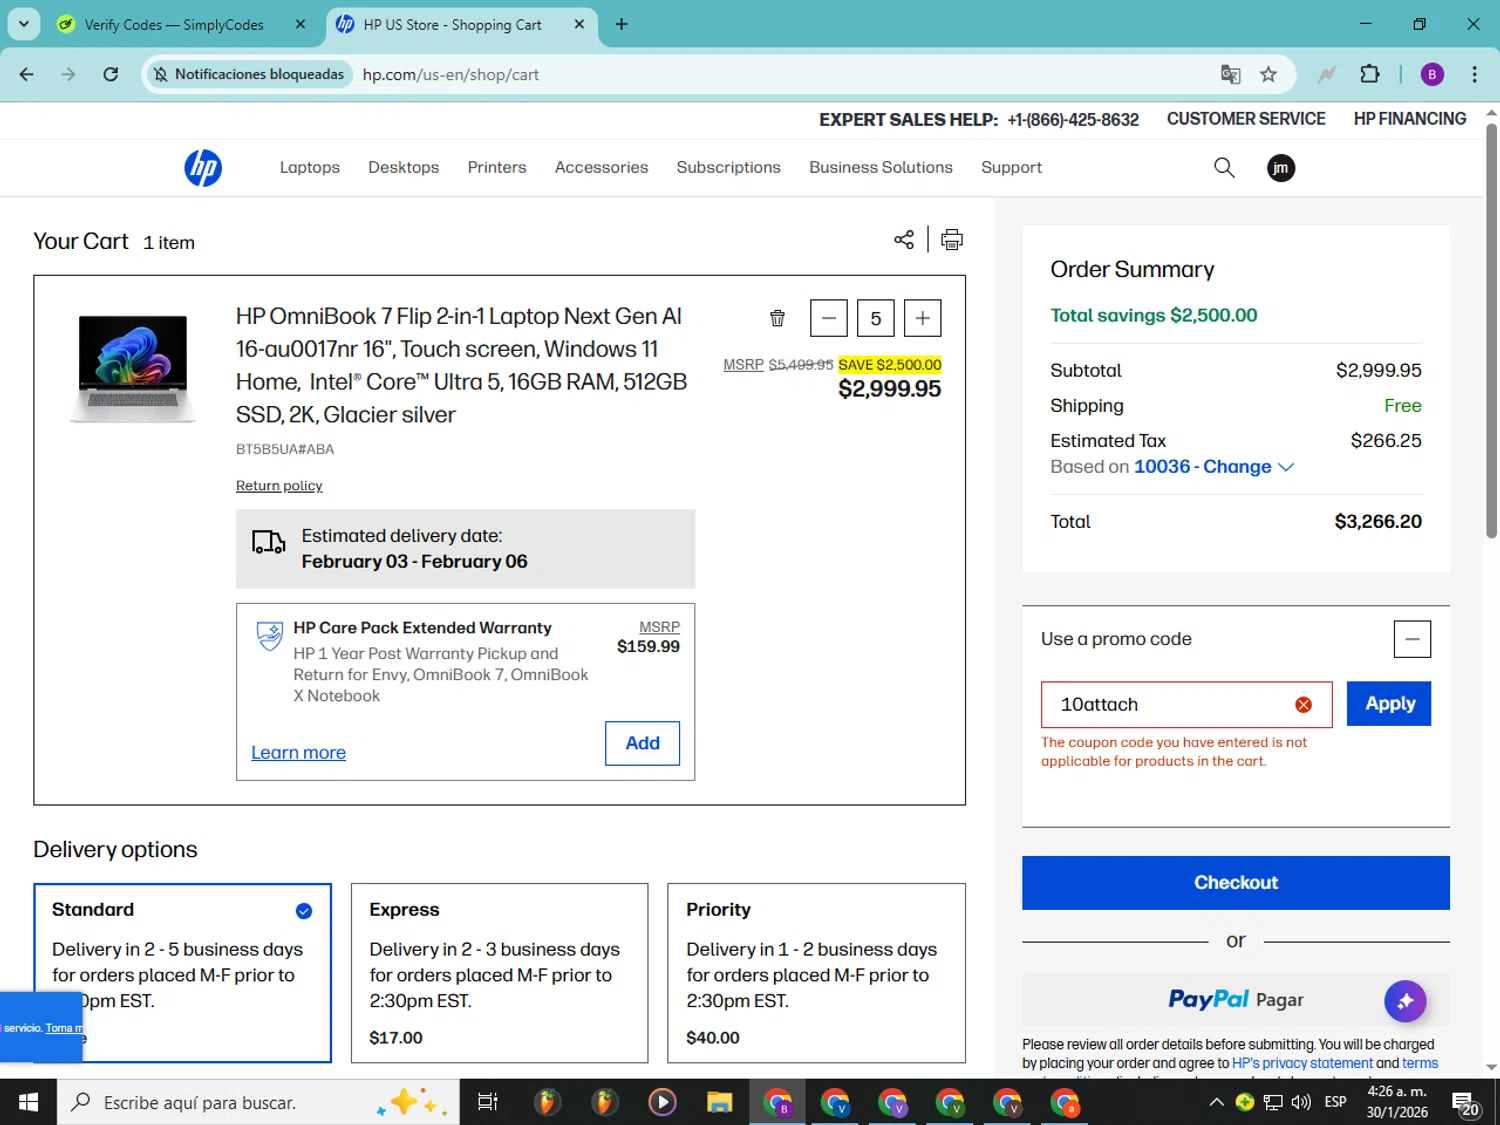Click the browser address bar URL
This screenshot has width=1500, height=1125.
(x=451, y=75)
